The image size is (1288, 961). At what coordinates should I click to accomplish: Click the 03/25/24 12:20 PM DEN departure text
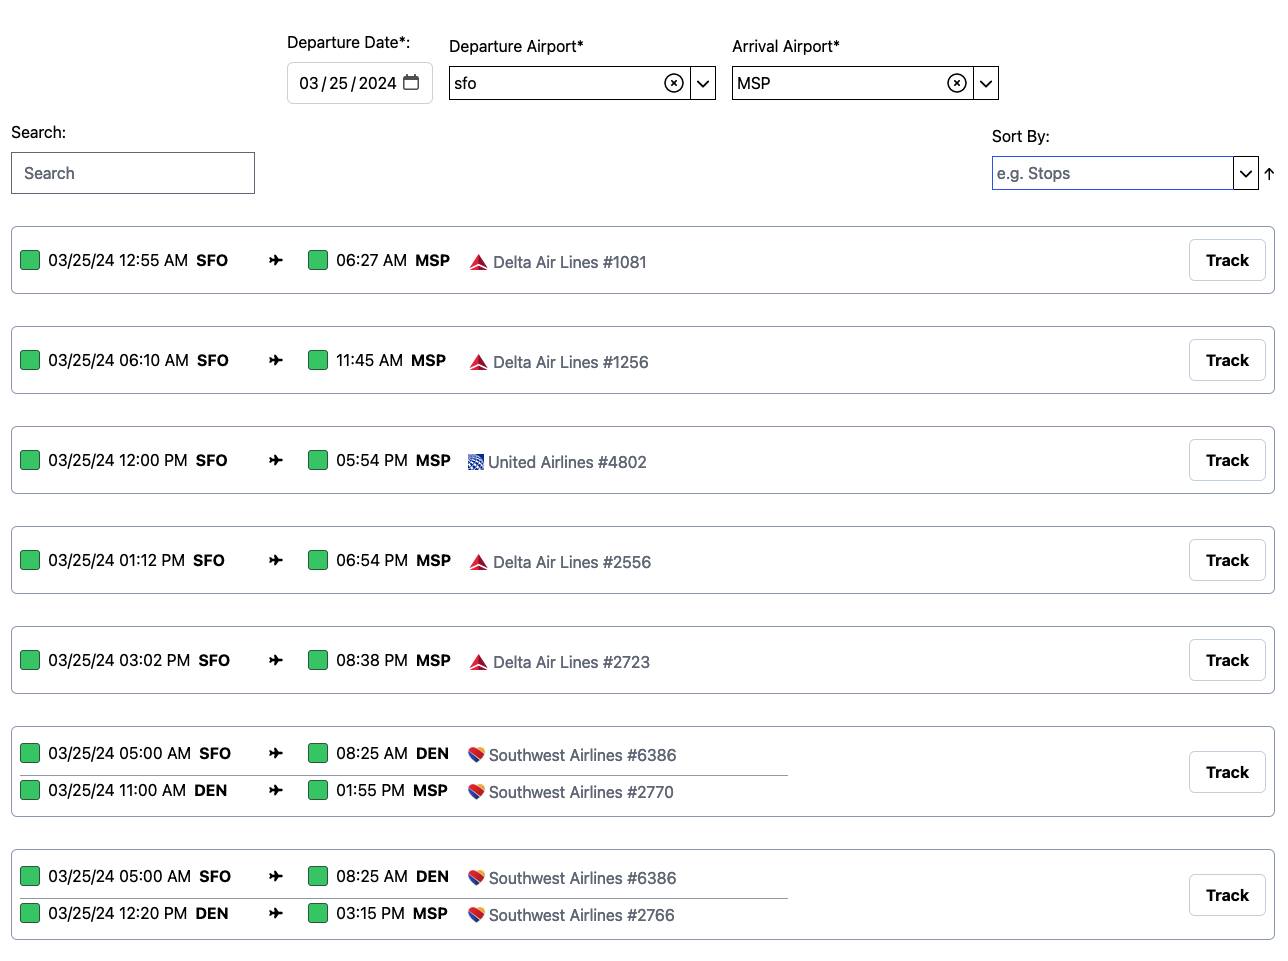click(x=138, y=913)
